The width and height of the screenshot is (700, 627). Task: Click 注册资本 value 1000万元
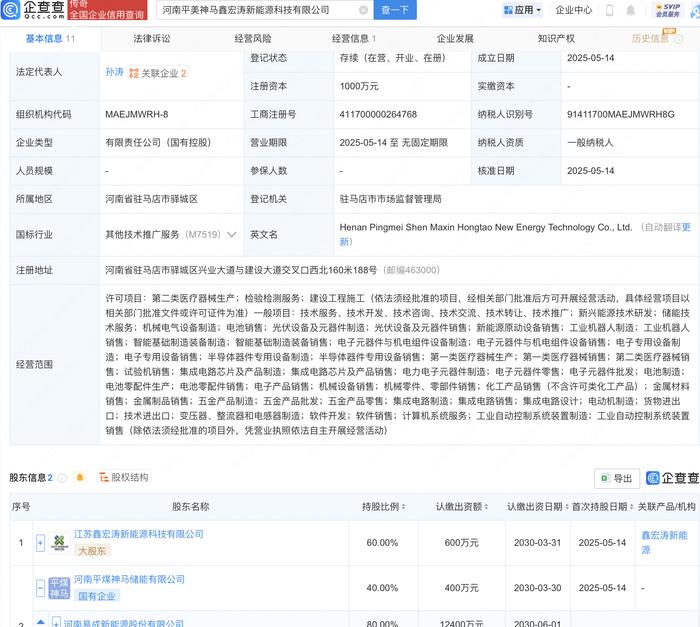(358, 86)
